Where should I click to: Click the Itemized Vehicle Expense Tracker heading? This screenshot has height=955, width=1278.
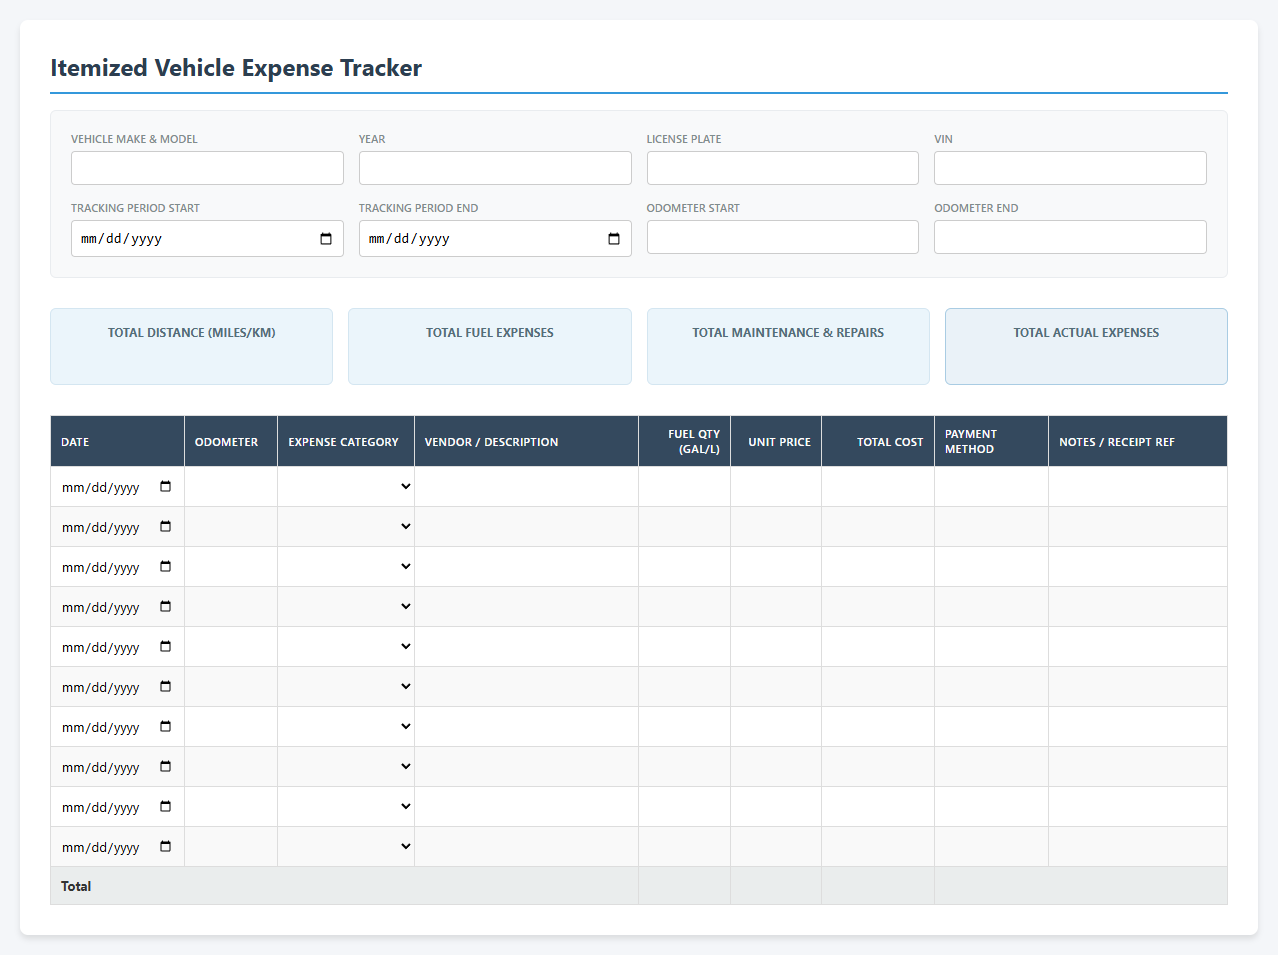(x=236, y=68)
